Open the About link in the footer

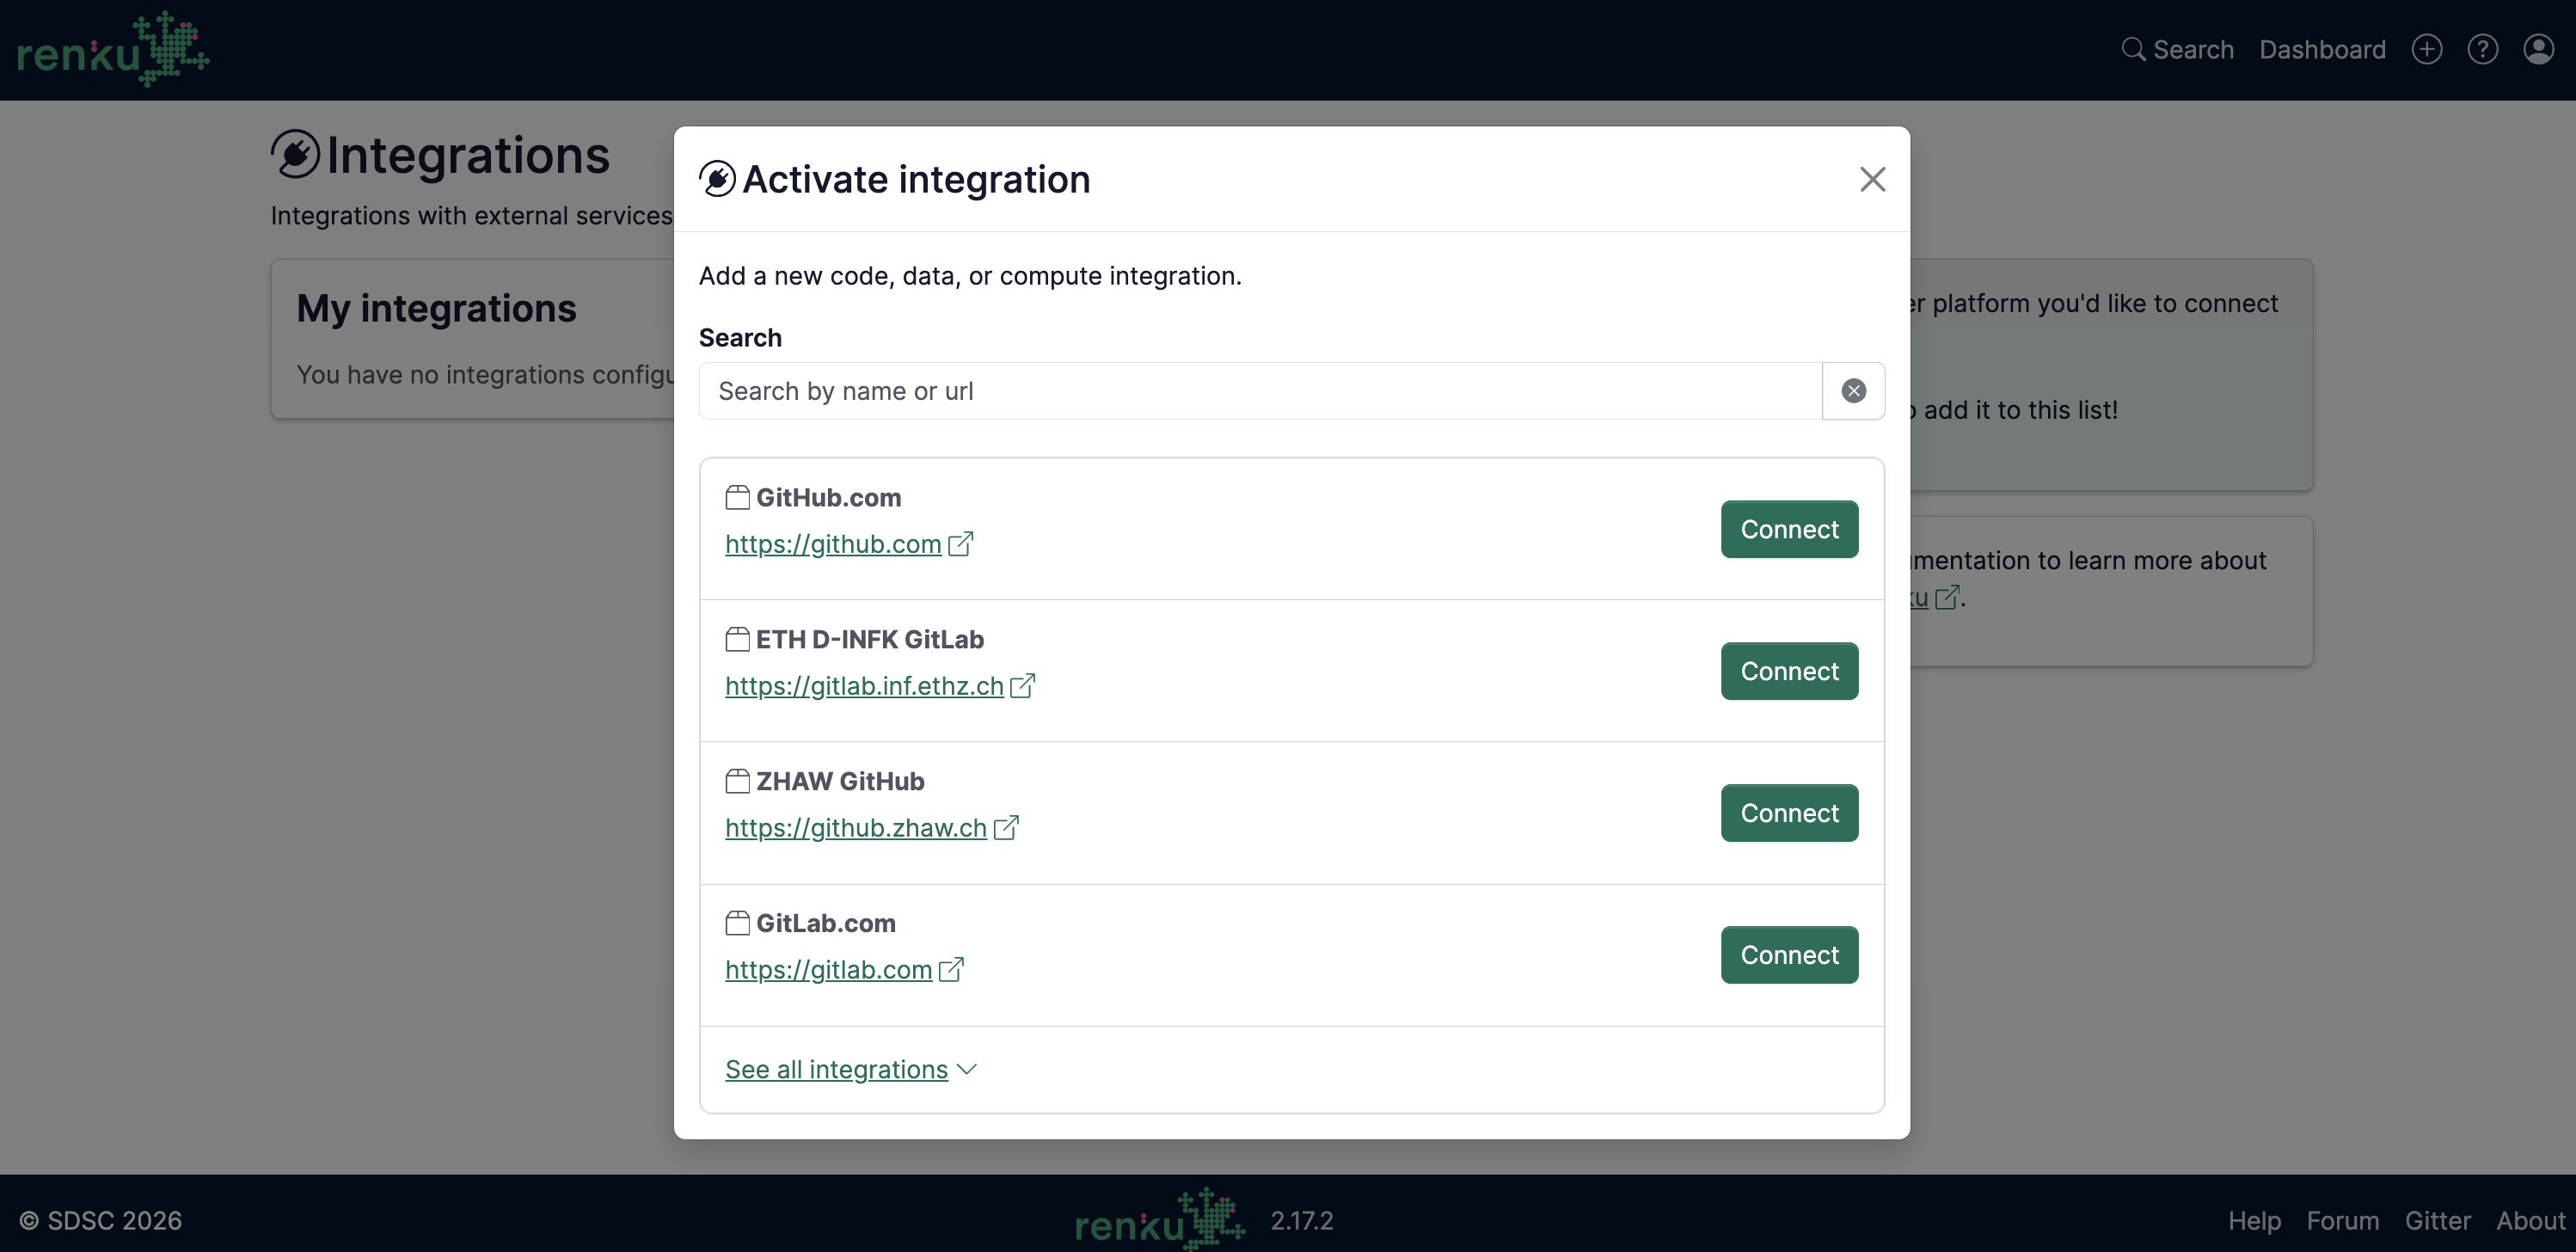coord(2530,1220)
